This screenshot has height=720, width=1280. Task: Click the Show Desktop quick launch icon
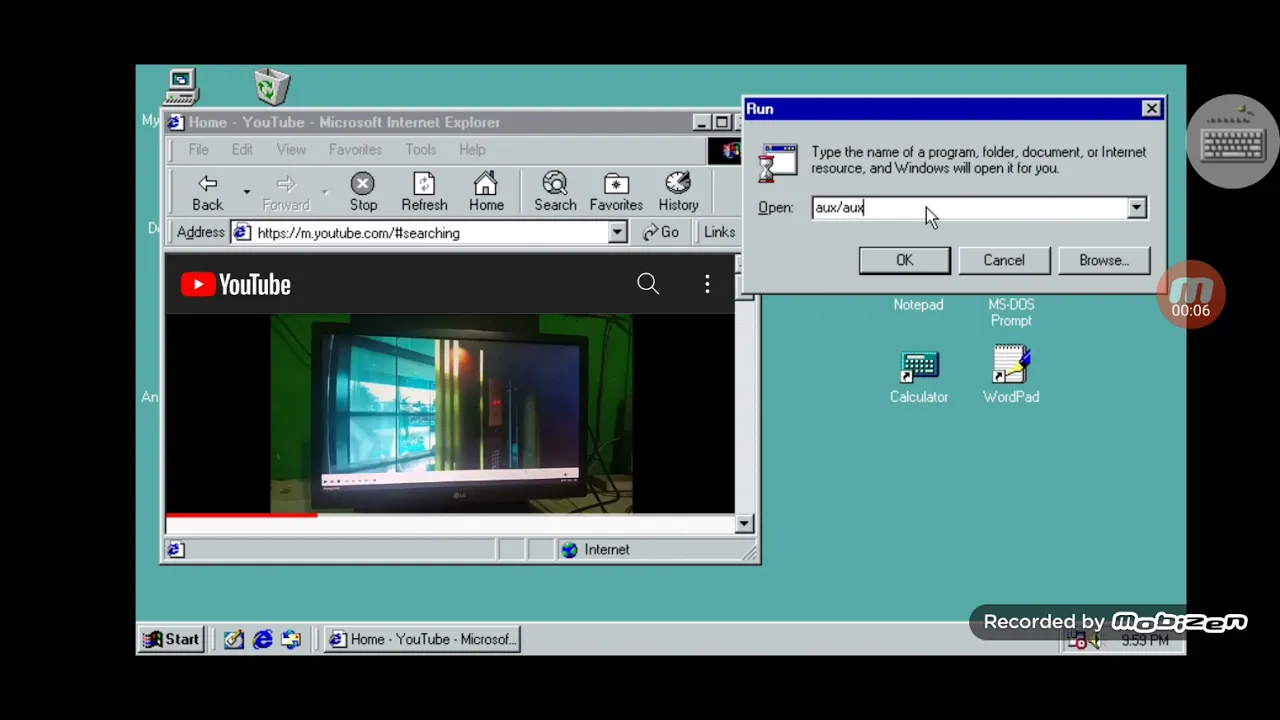coord(234,639)
